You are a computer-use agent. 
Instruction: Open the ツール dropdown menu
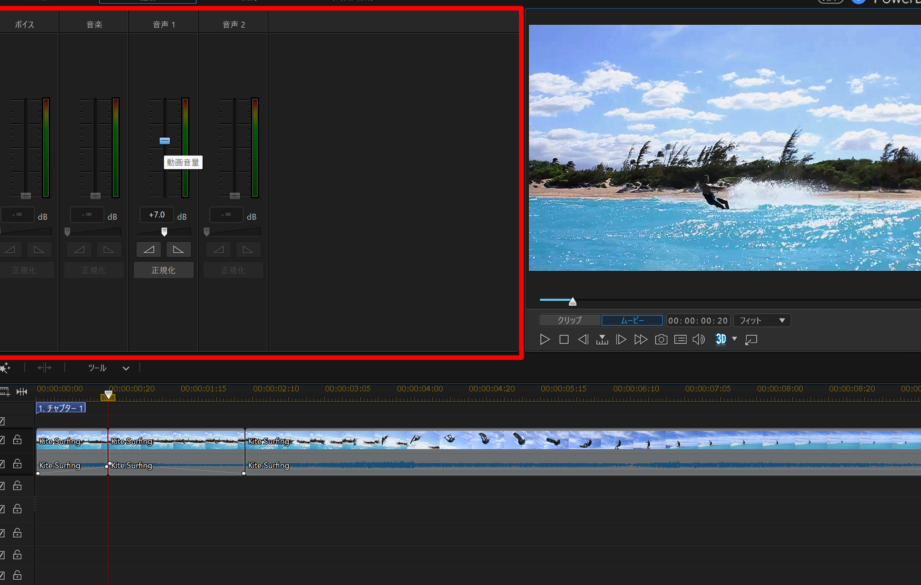tap(108, 368)
